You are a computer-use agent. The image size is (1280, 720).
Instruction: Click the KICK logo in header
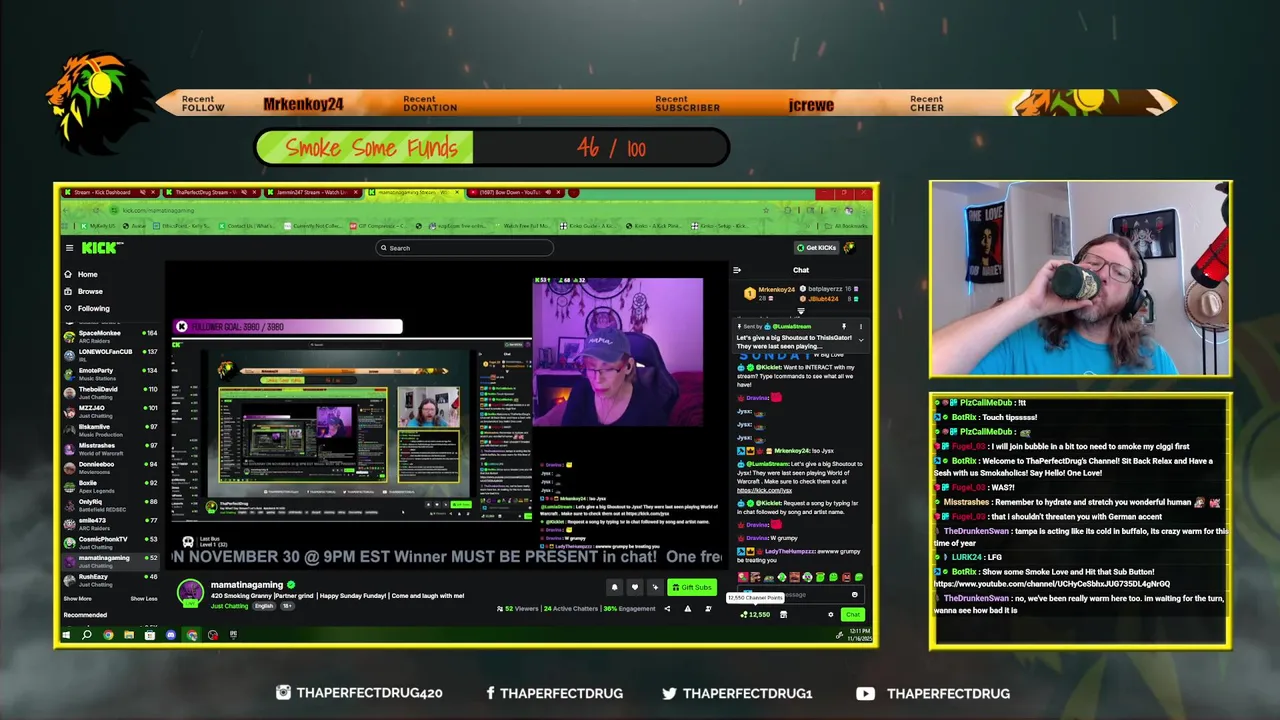(101, 248)
